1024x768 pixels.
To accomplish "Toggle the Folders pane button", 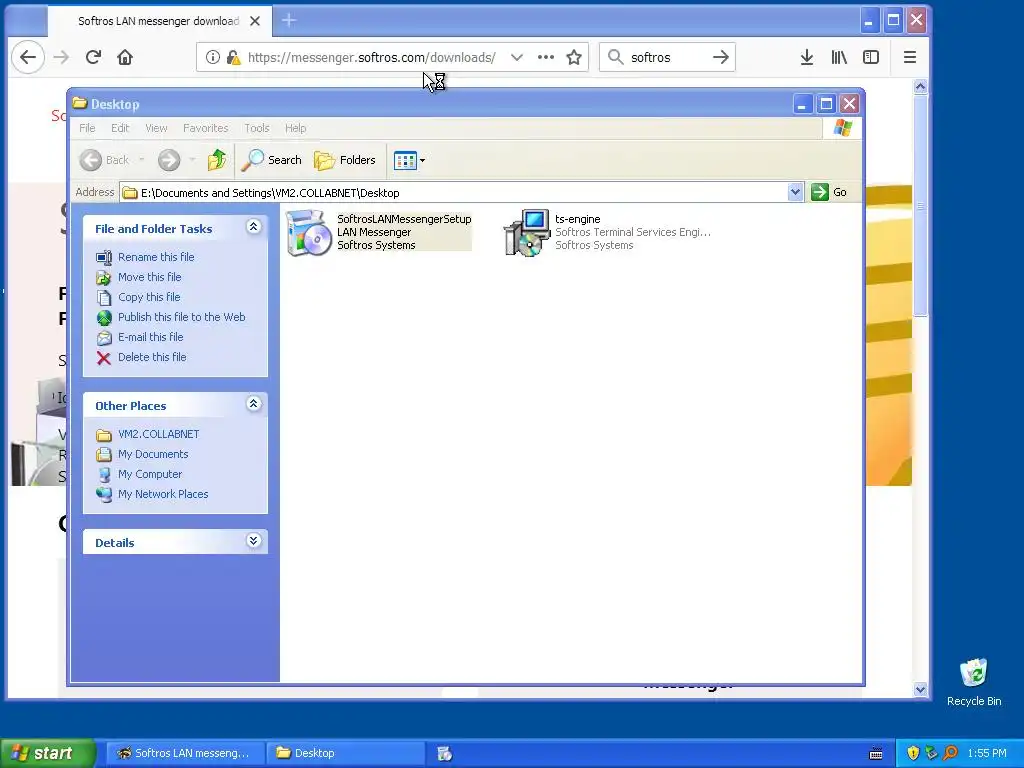I will (345, 160).
